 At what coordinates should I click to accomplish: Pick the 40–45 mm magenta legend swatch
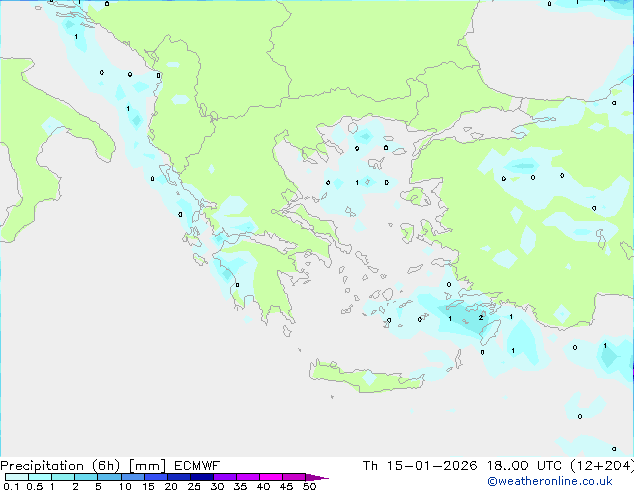point(271,477)
